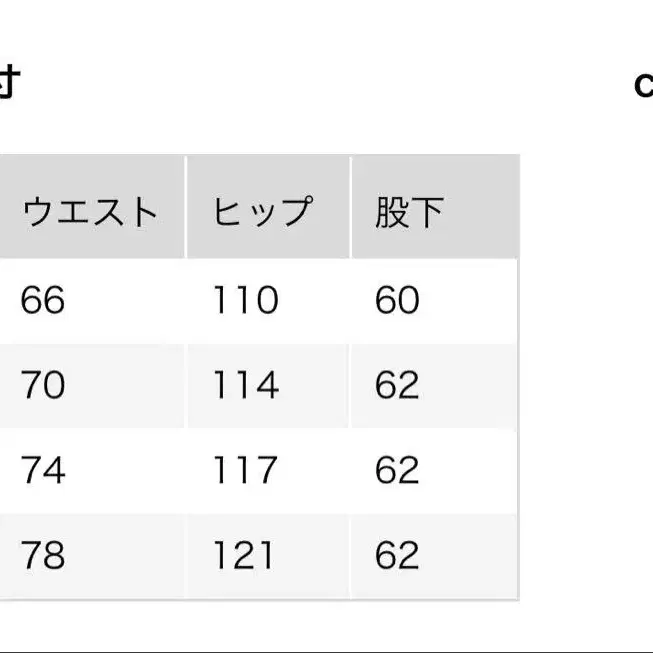The width and height of the screenshot is (653, 653).
Task: Select the hip value 117
Action: (245, 470)
